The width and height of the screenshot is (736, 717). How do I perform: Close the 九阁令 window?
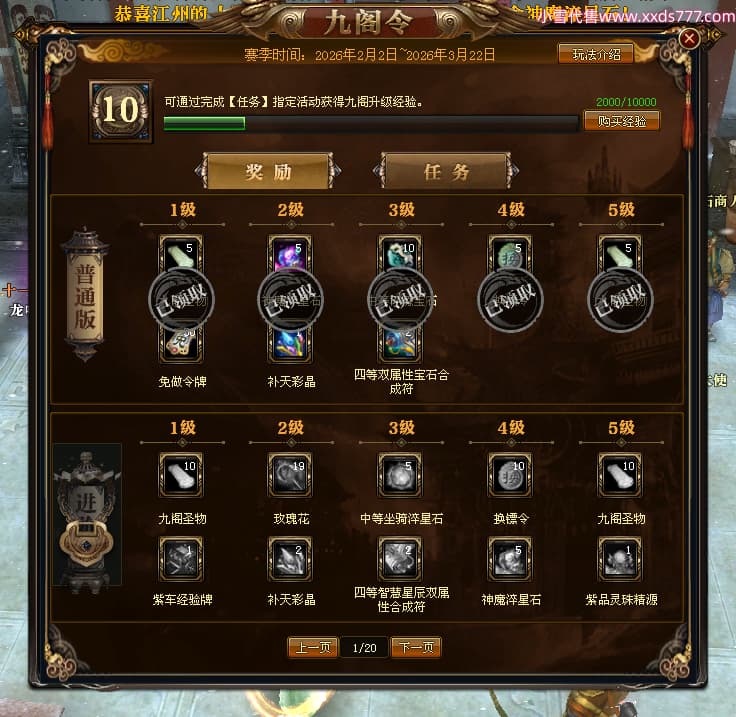689,38
